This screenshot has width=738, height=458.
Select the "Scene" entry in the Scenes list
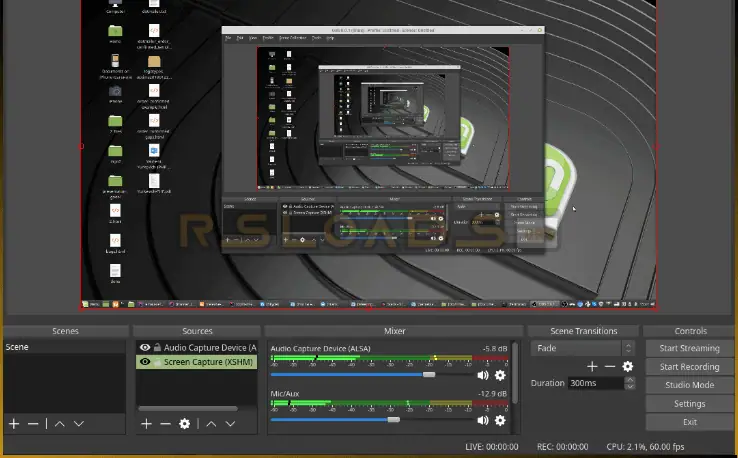tap(64, 347)
